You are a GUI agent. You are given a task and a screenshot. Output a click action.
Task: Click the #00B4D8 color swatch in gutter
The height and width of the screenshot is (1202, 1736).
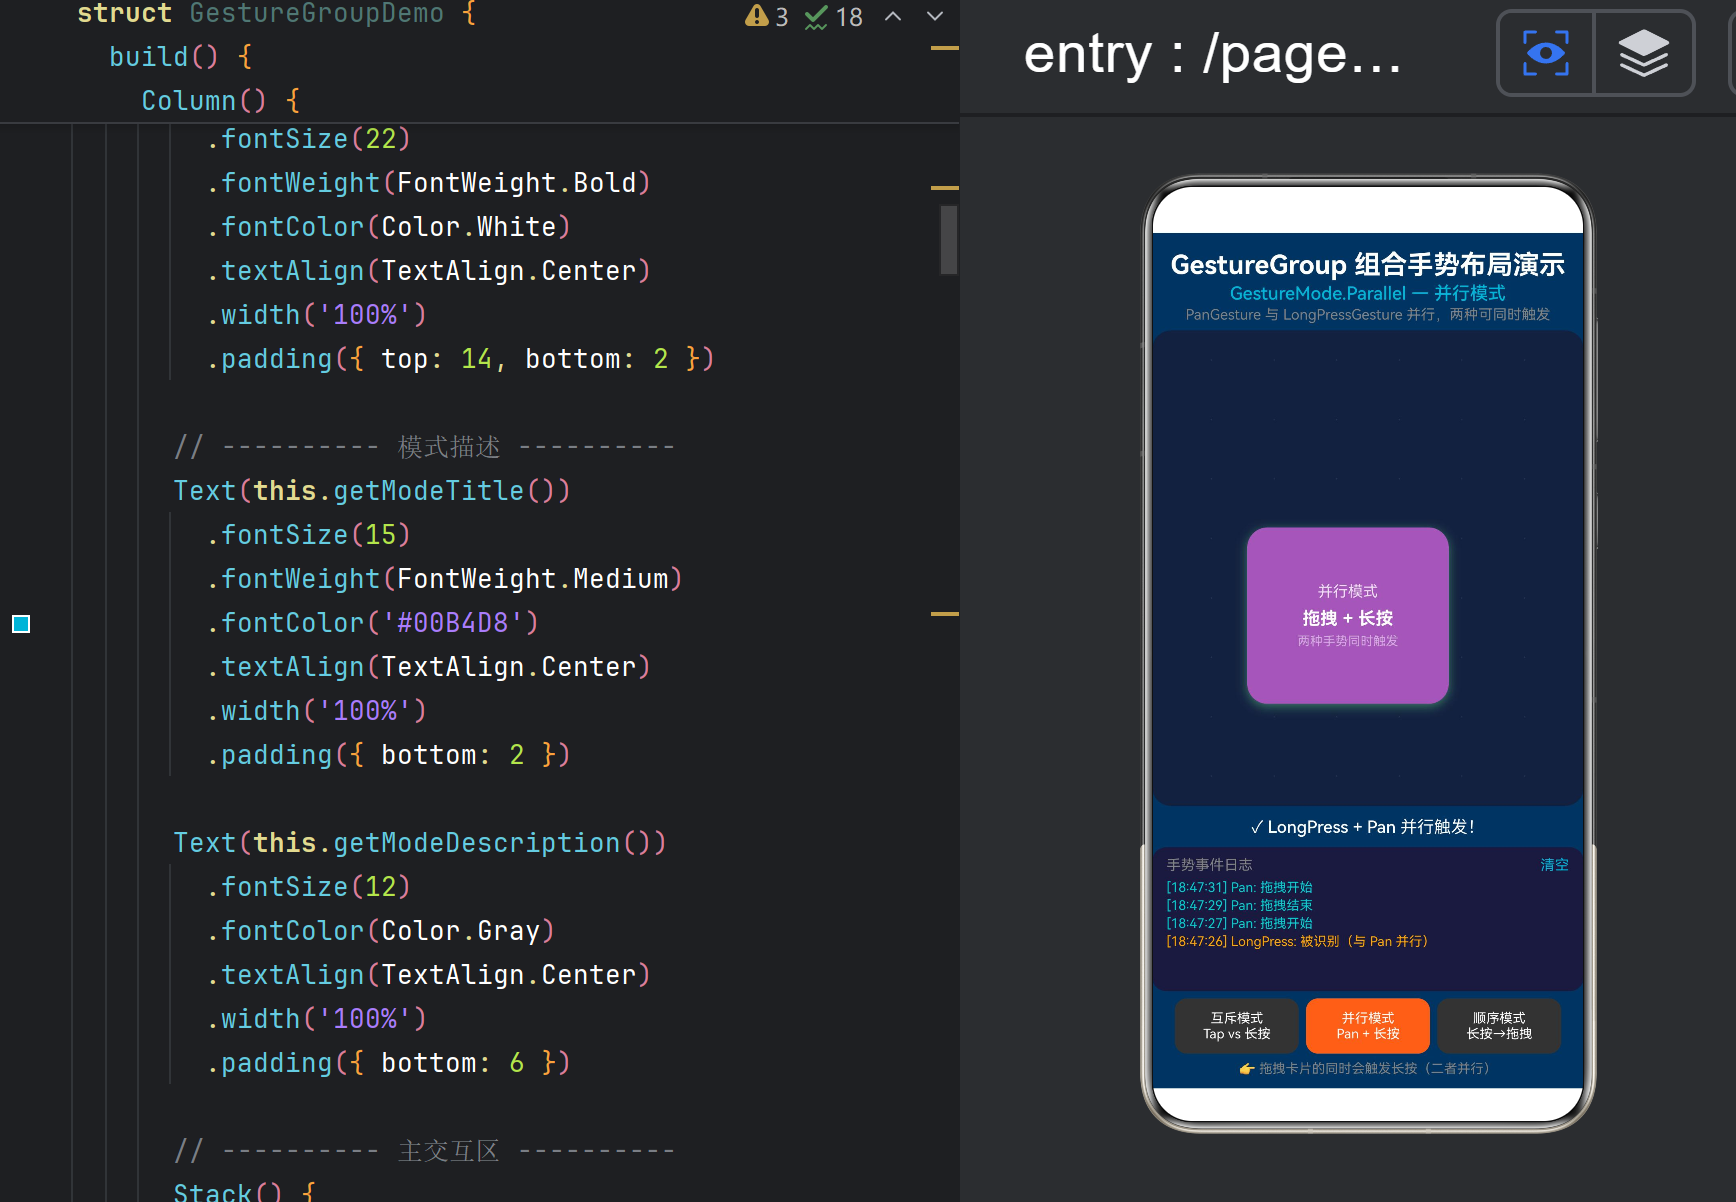pos(21,624)
